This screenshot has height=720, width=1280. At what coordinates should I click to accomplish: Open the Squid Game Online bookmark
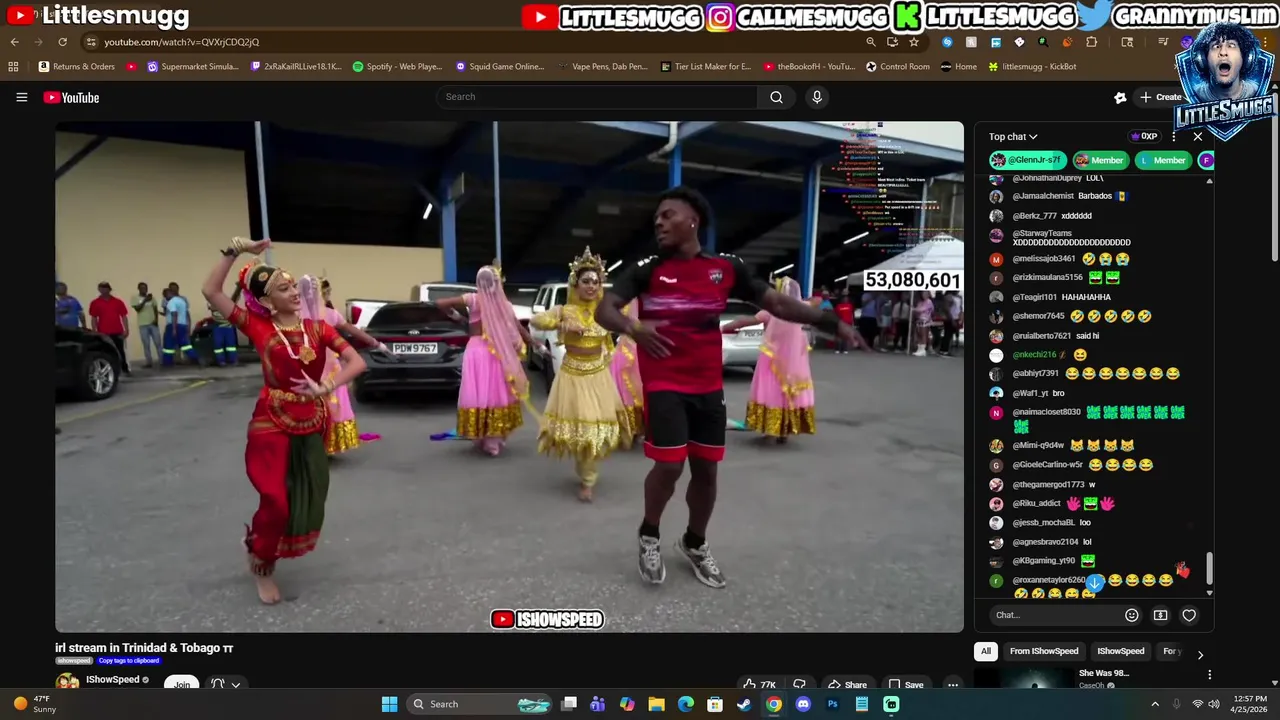(x=500, y=66)
